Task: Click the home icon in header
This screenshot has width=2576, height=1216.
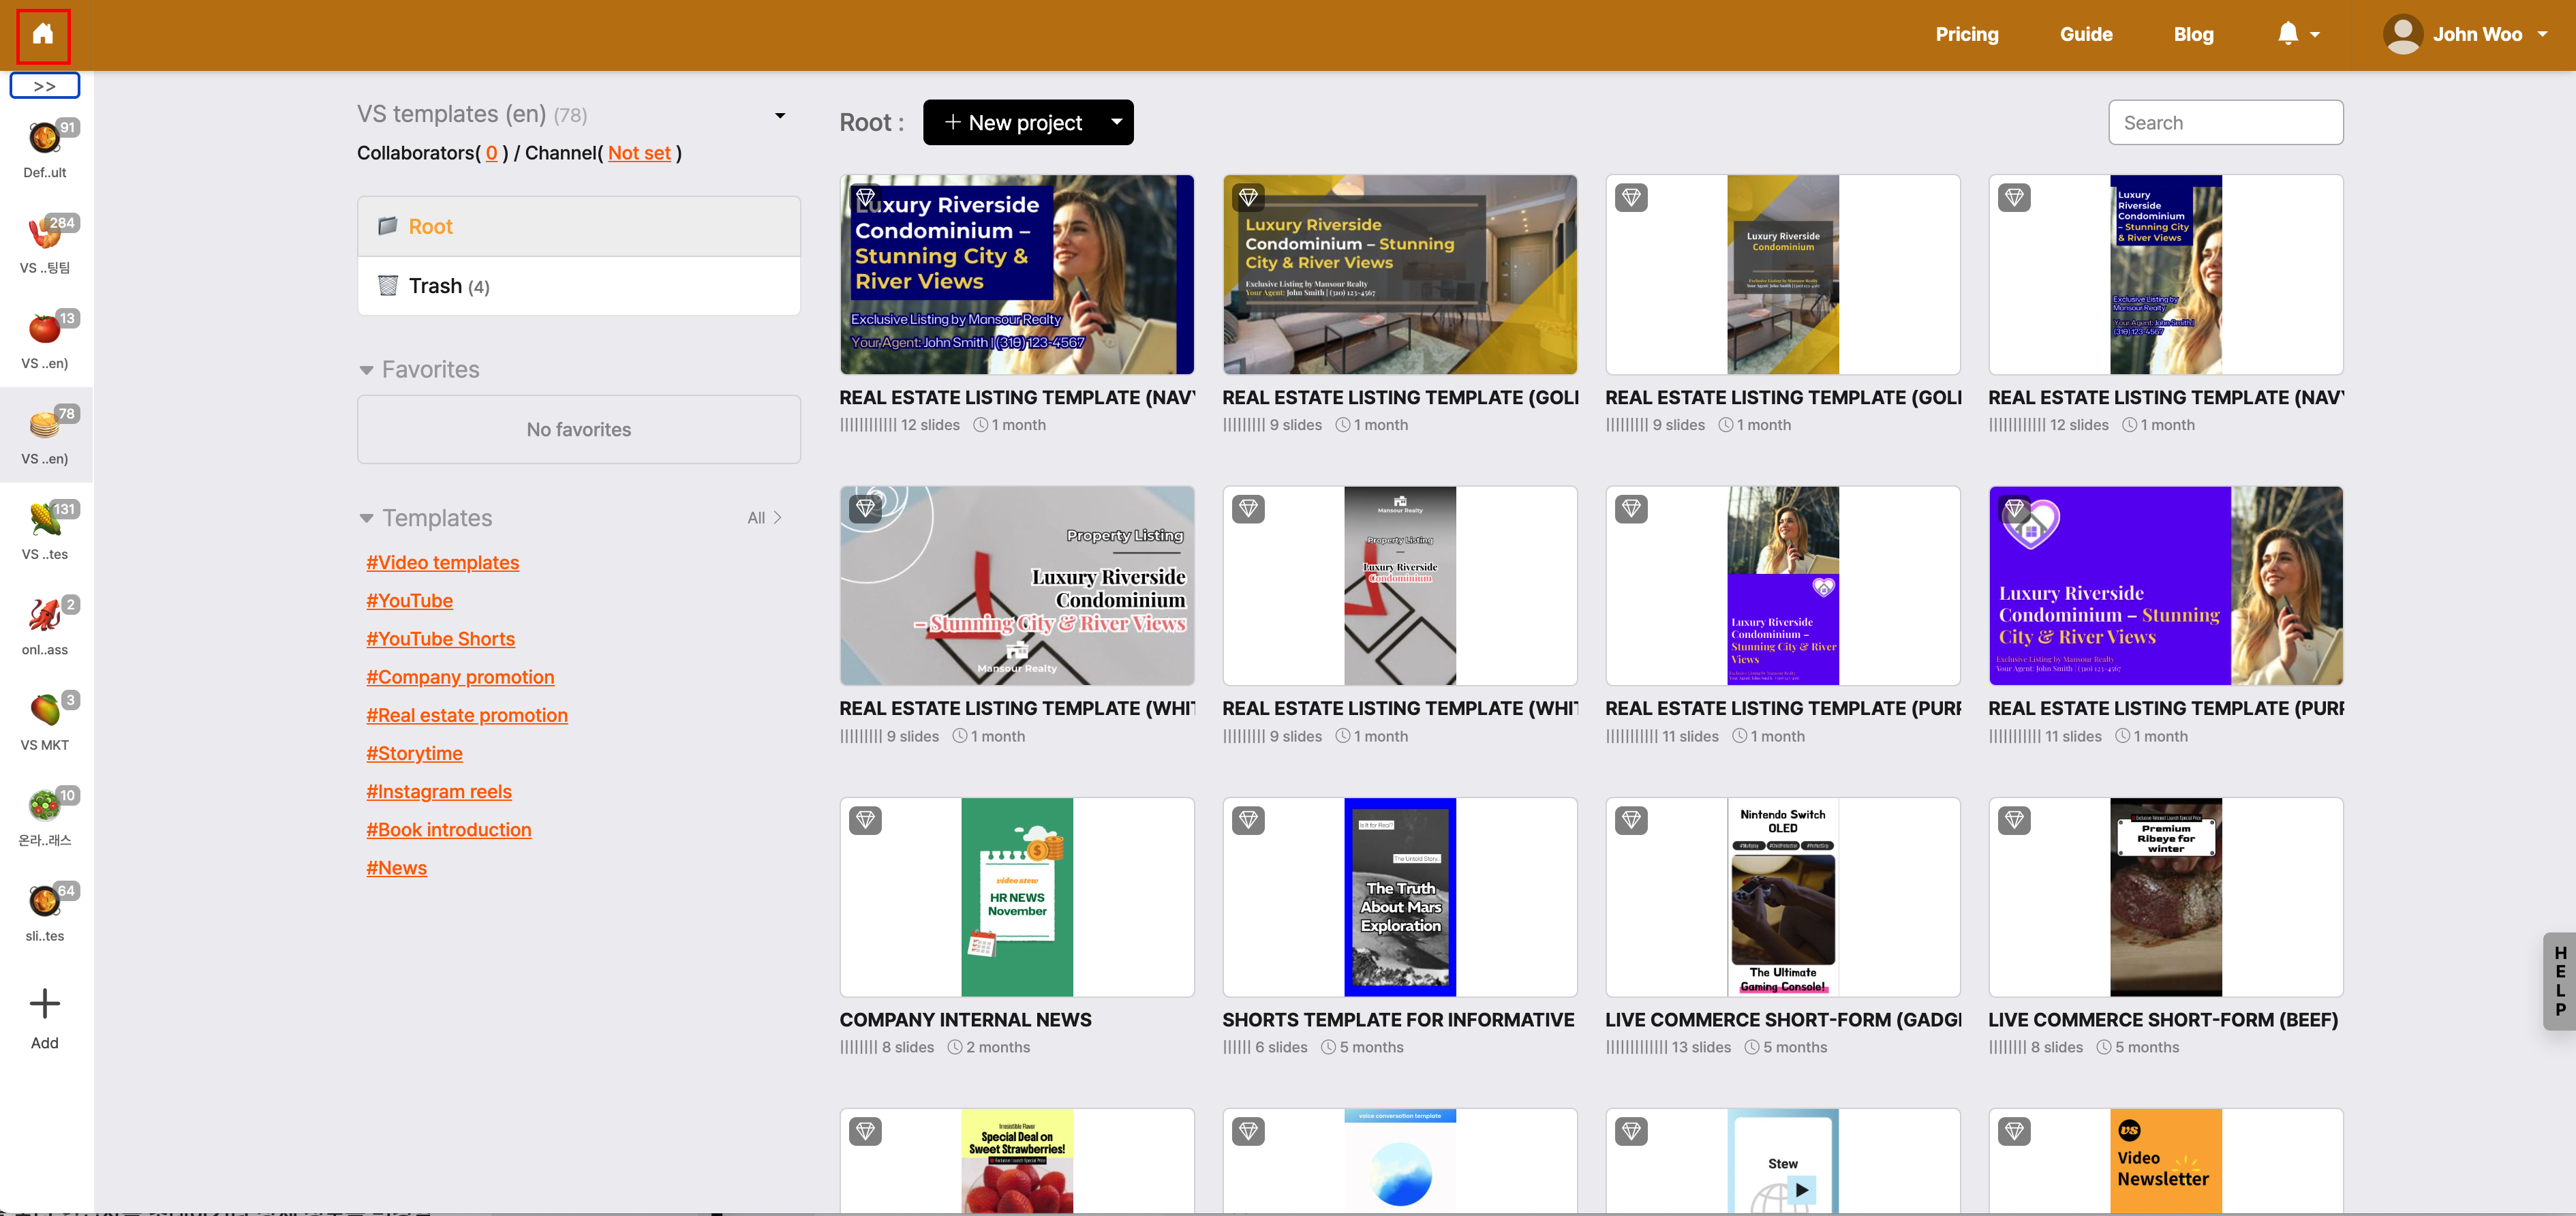Action: pos(42,35)
